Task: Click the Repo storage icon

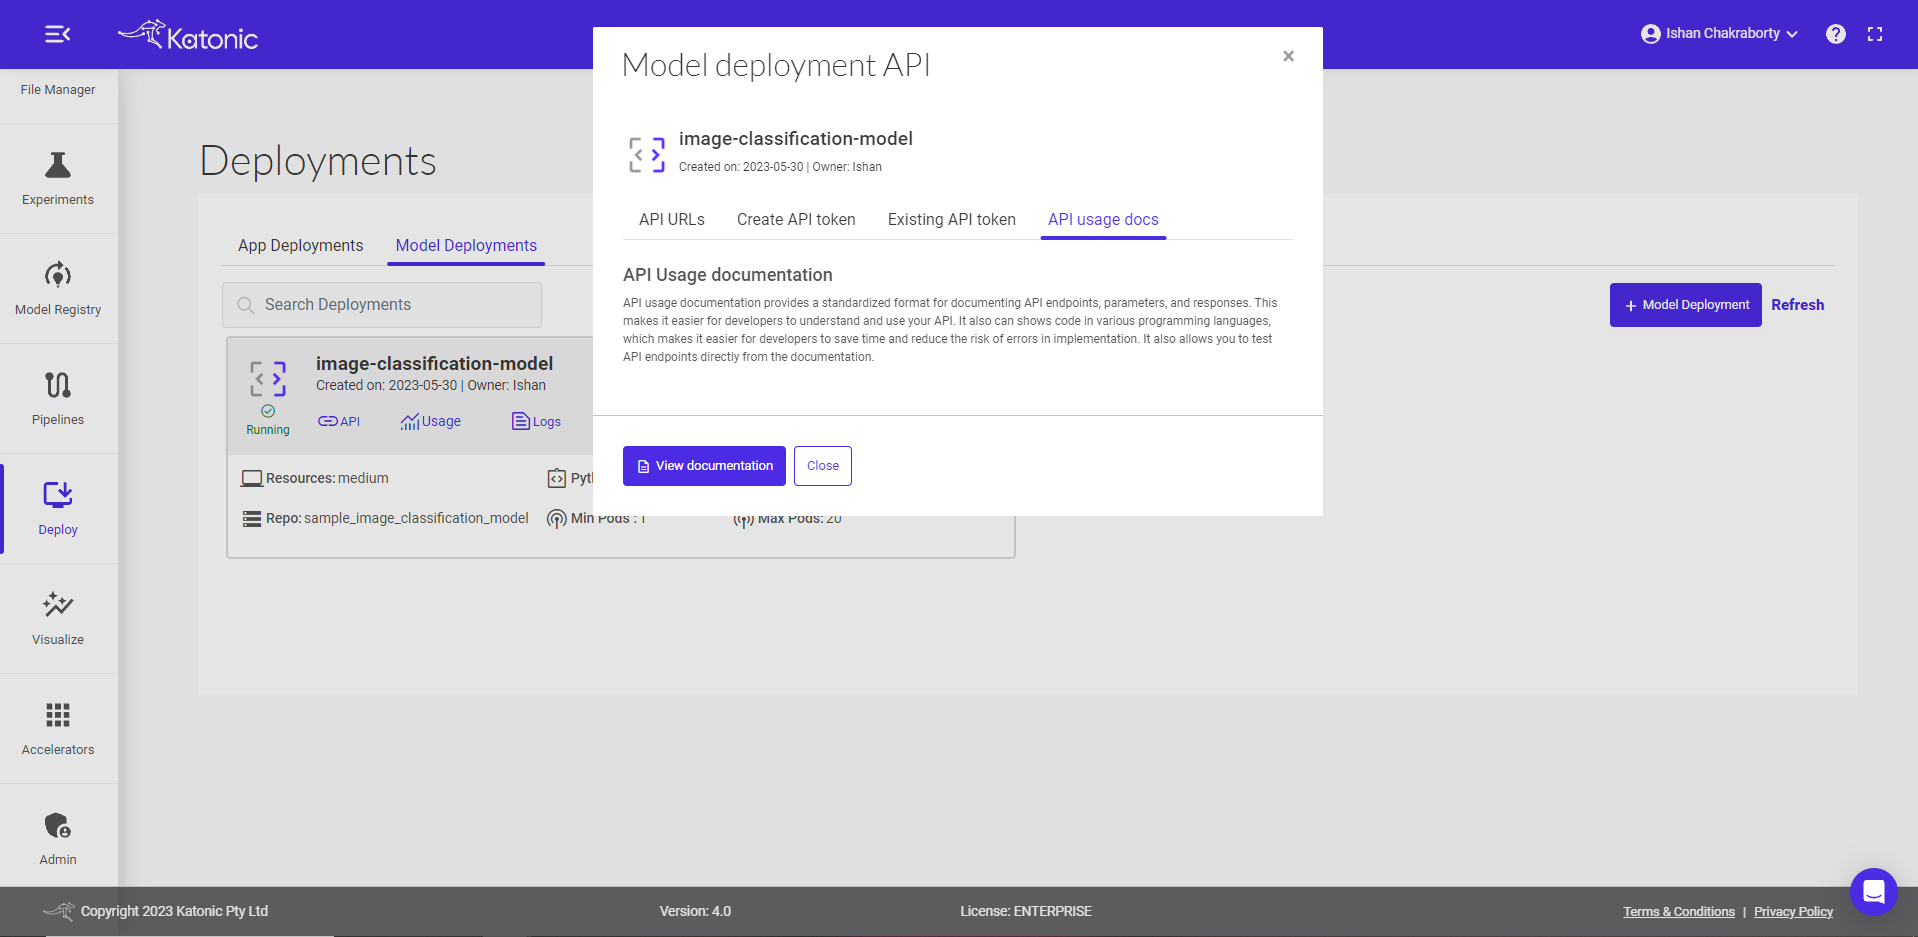Action: [252, 519]
